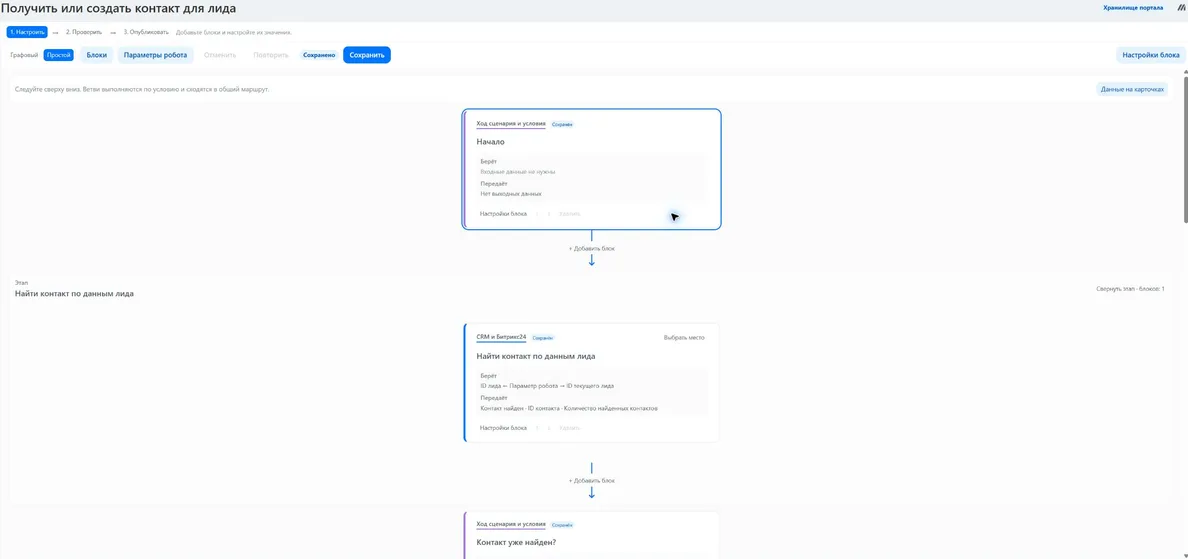The image size is (1188, 559).
Task: Open Настройки блока in top toolbar
Action: click(1151, 55)
